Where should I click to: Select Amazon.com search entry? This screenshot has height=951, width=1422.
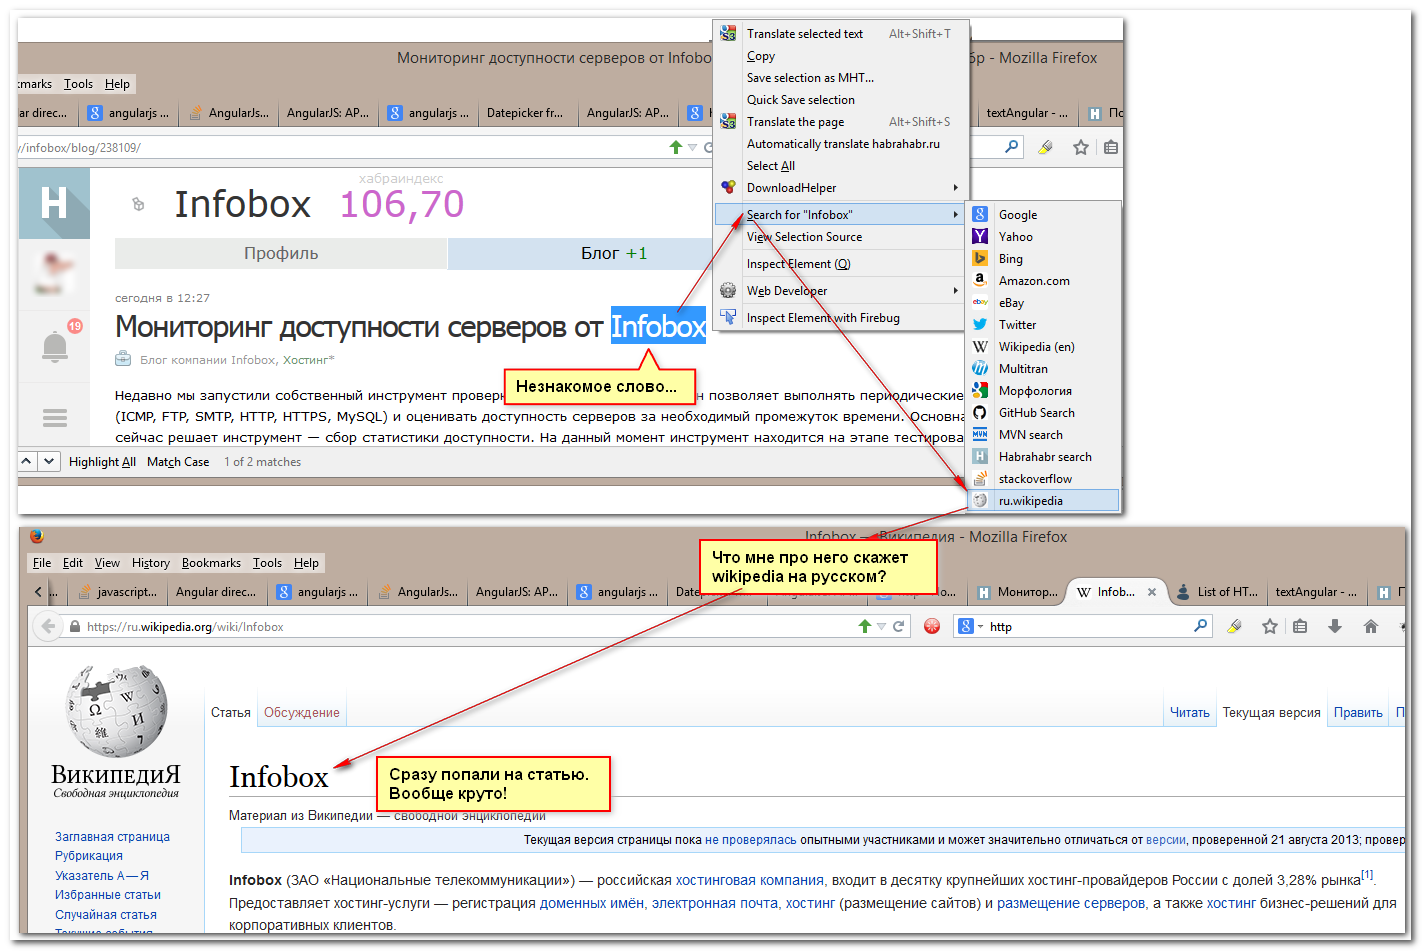coord(1043,281)
